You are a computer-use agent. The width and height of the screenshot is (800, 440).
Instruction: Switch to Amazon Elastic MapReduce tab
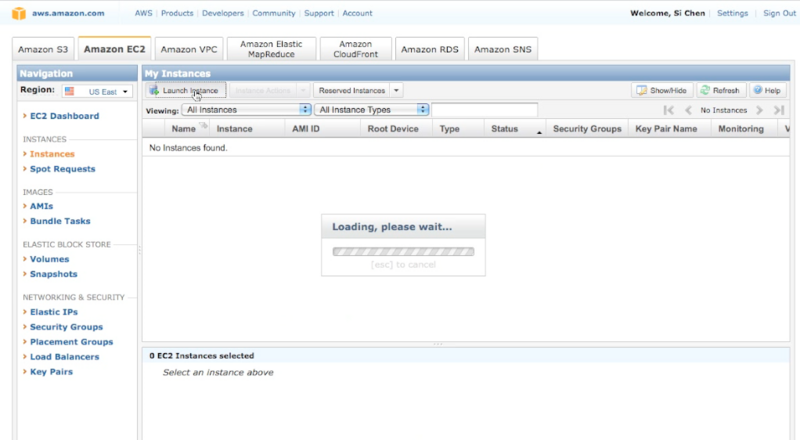pos(271,49)
